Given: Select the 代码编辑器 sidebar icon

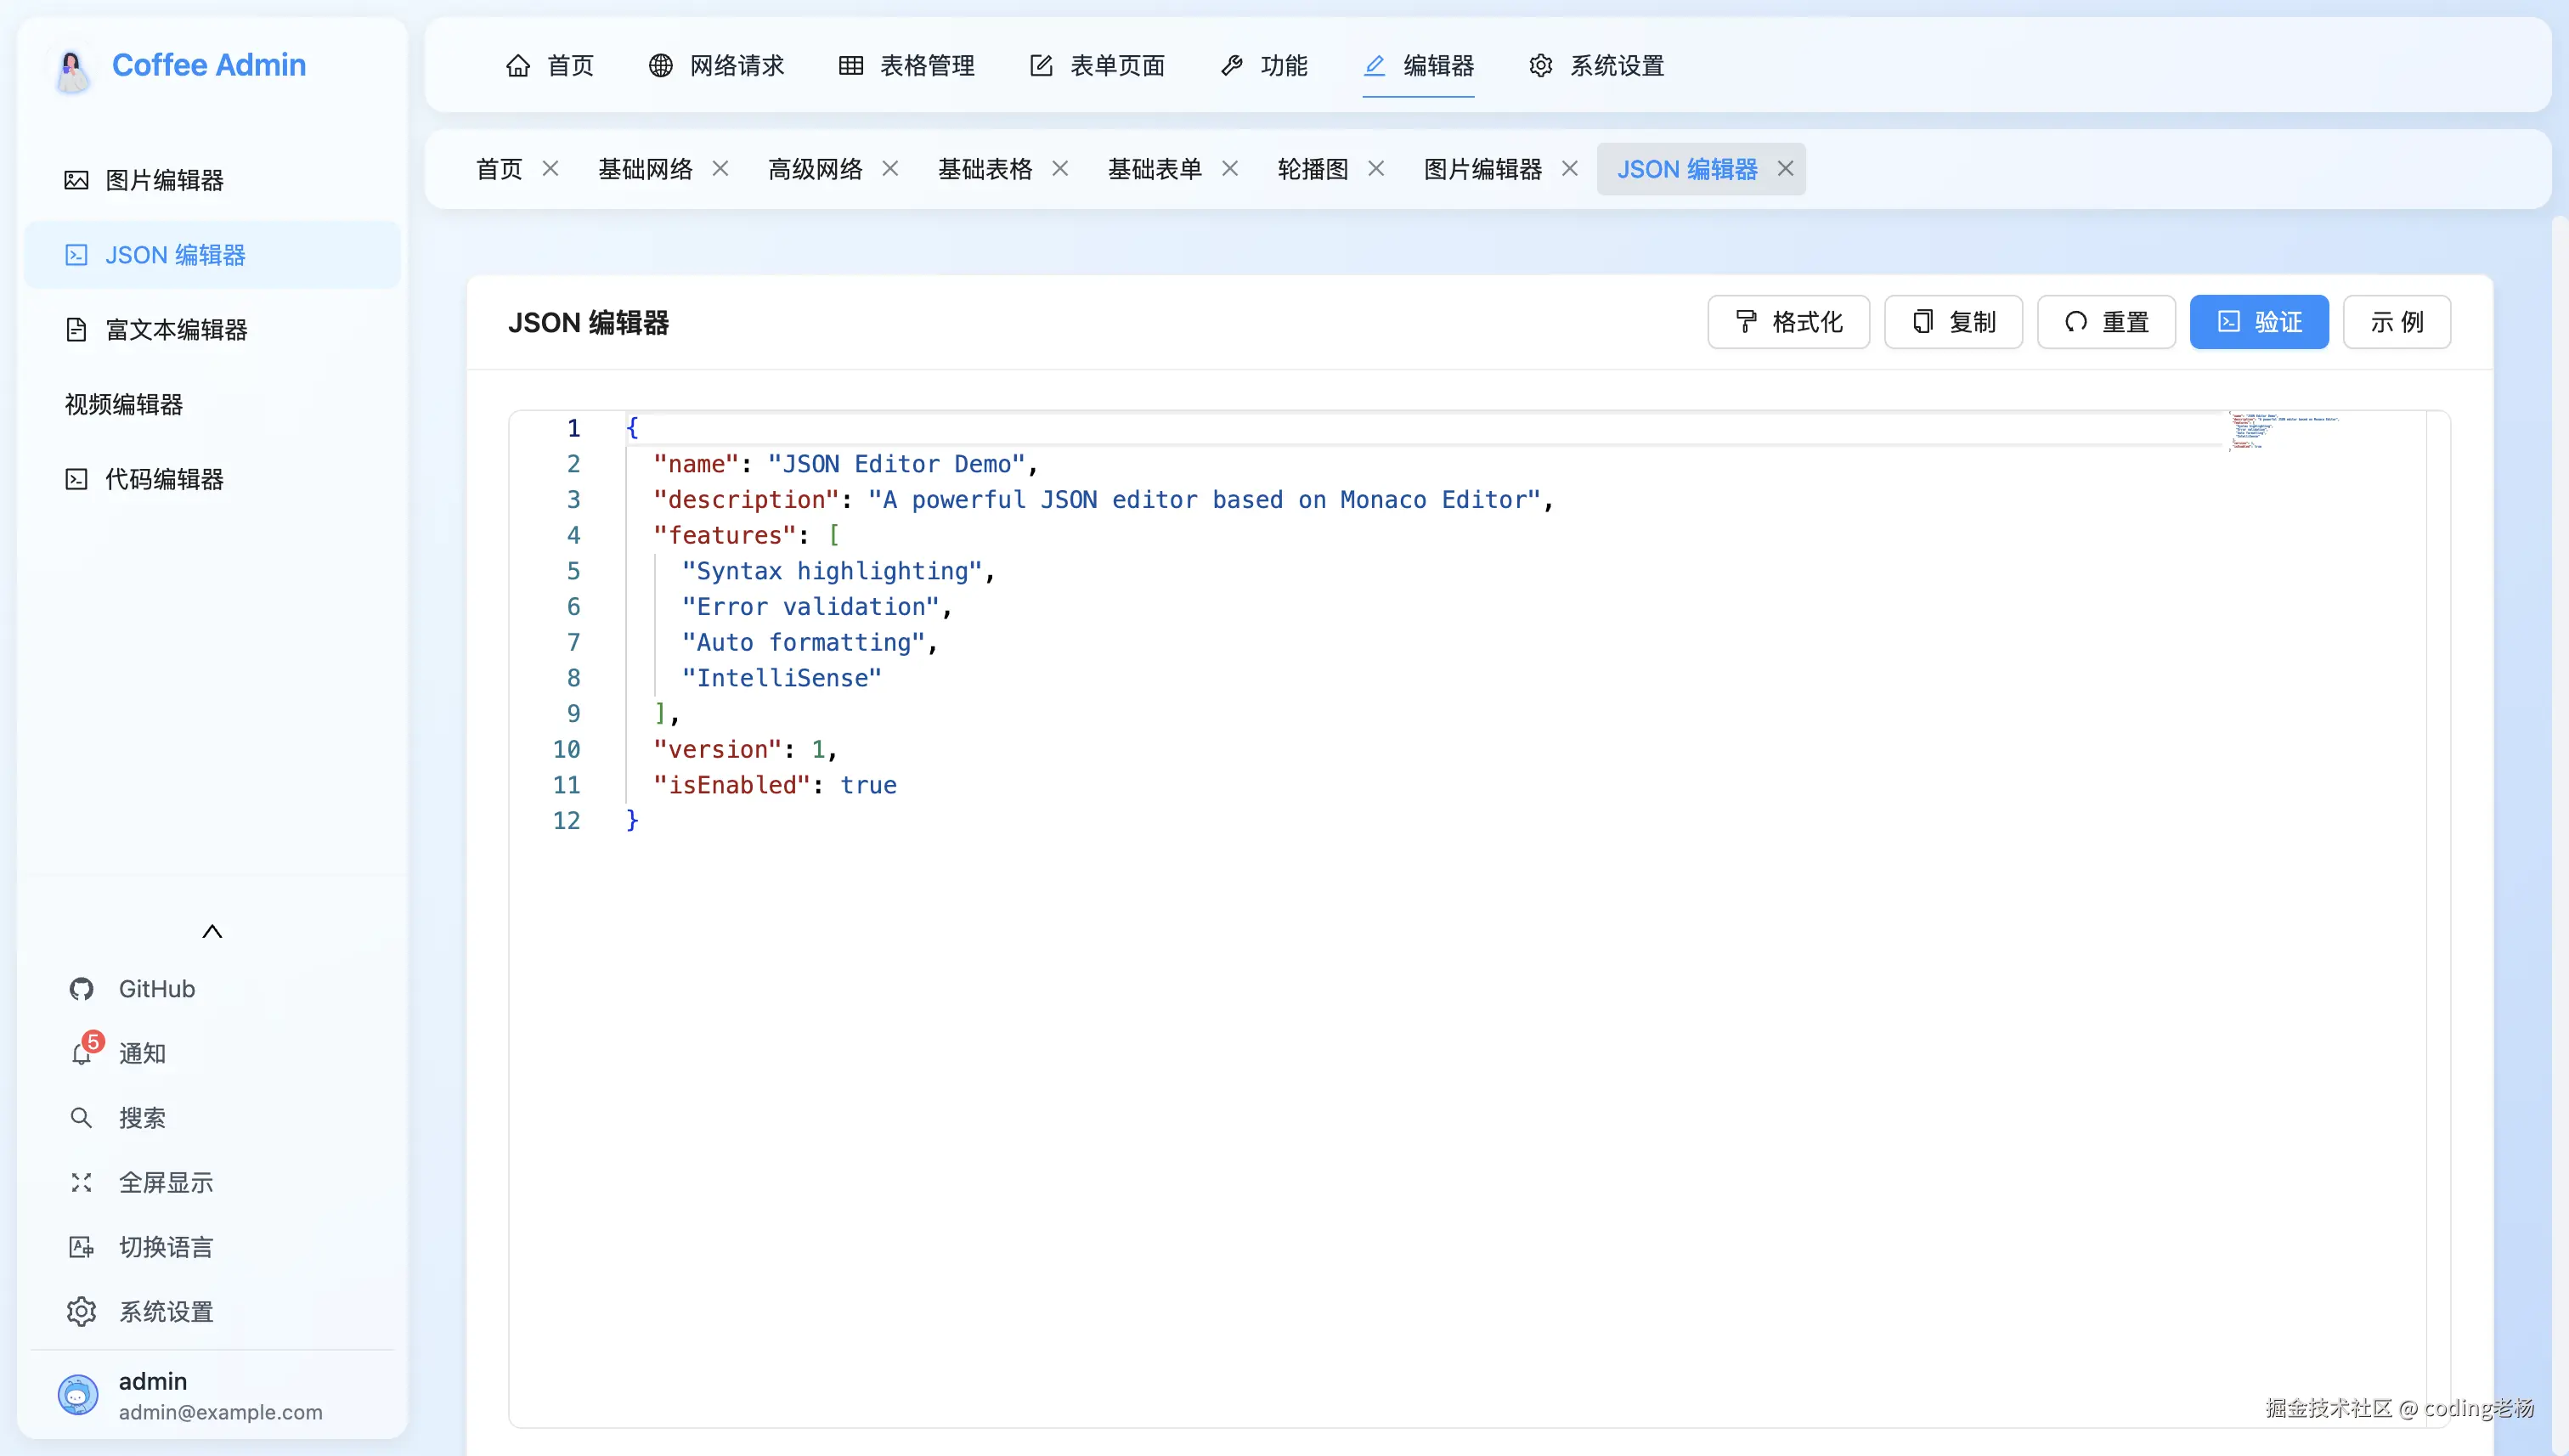Looking at the screenshot, I should pos(79,479).
